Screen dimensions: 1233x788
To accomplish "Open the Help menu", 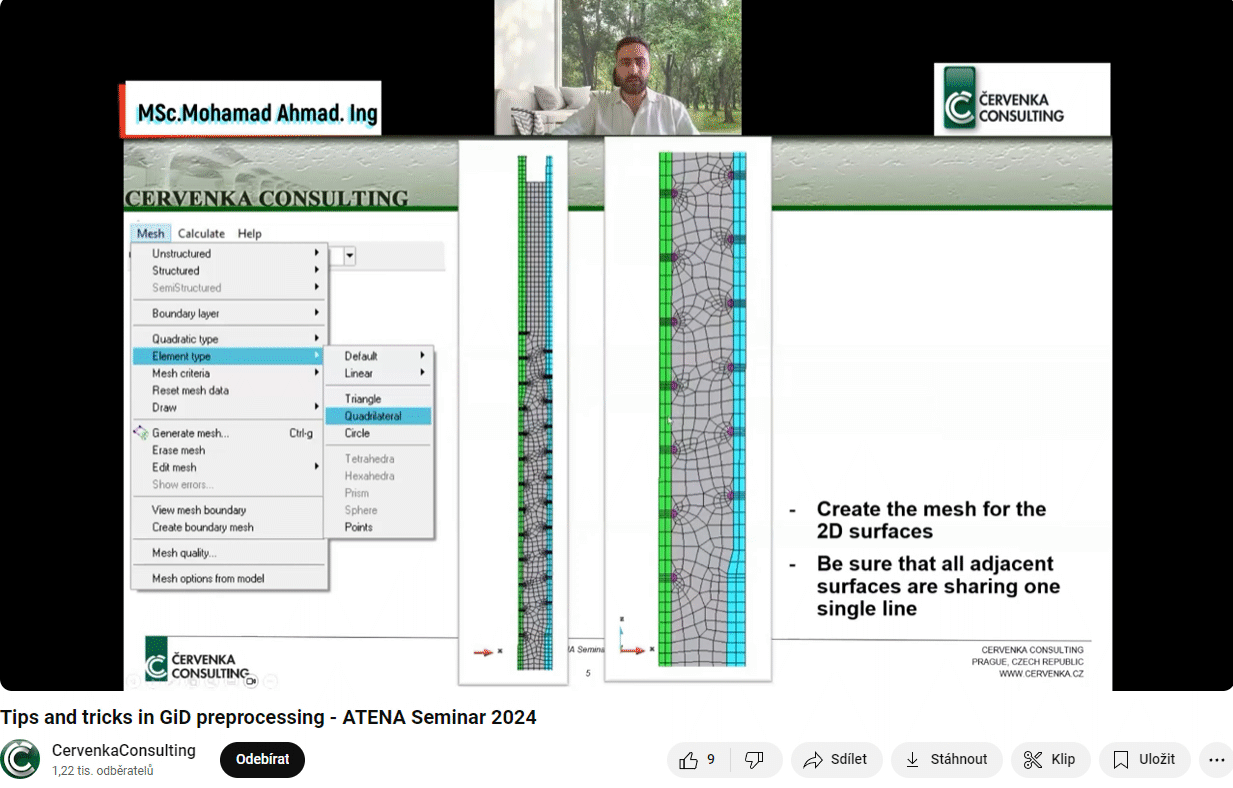I will 249,233.
